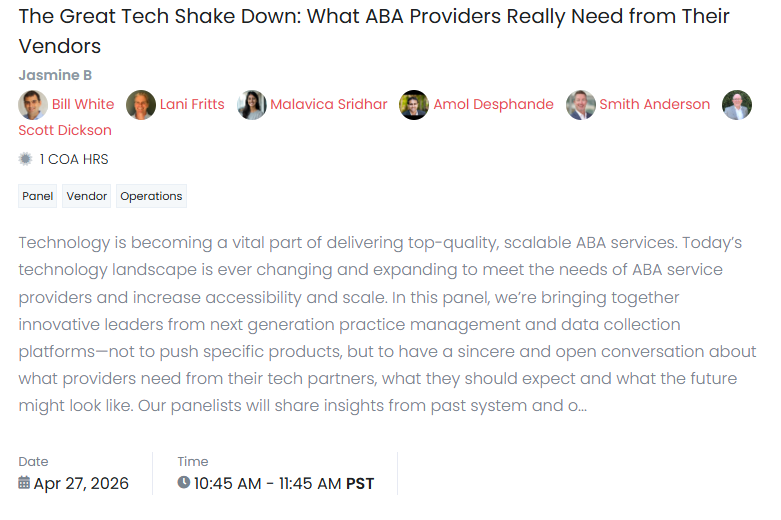This screenshot has width=781, height=520.
Task: Click Lani Fritts' avatar photo
Action: coord(141,105)
